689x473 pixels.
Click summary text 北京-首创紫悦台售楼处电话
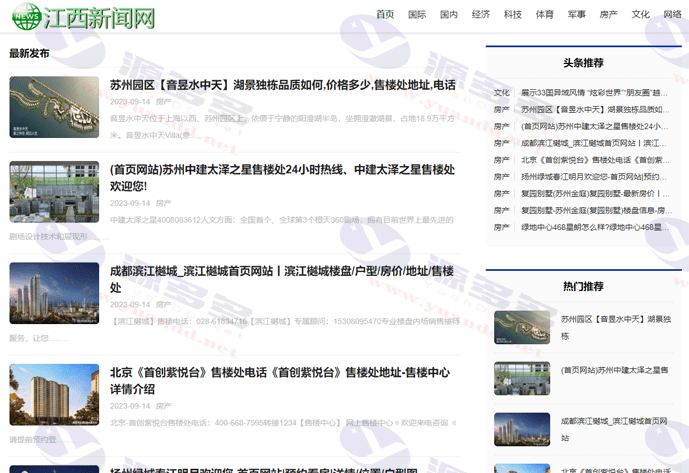click(x=233, y=431)
